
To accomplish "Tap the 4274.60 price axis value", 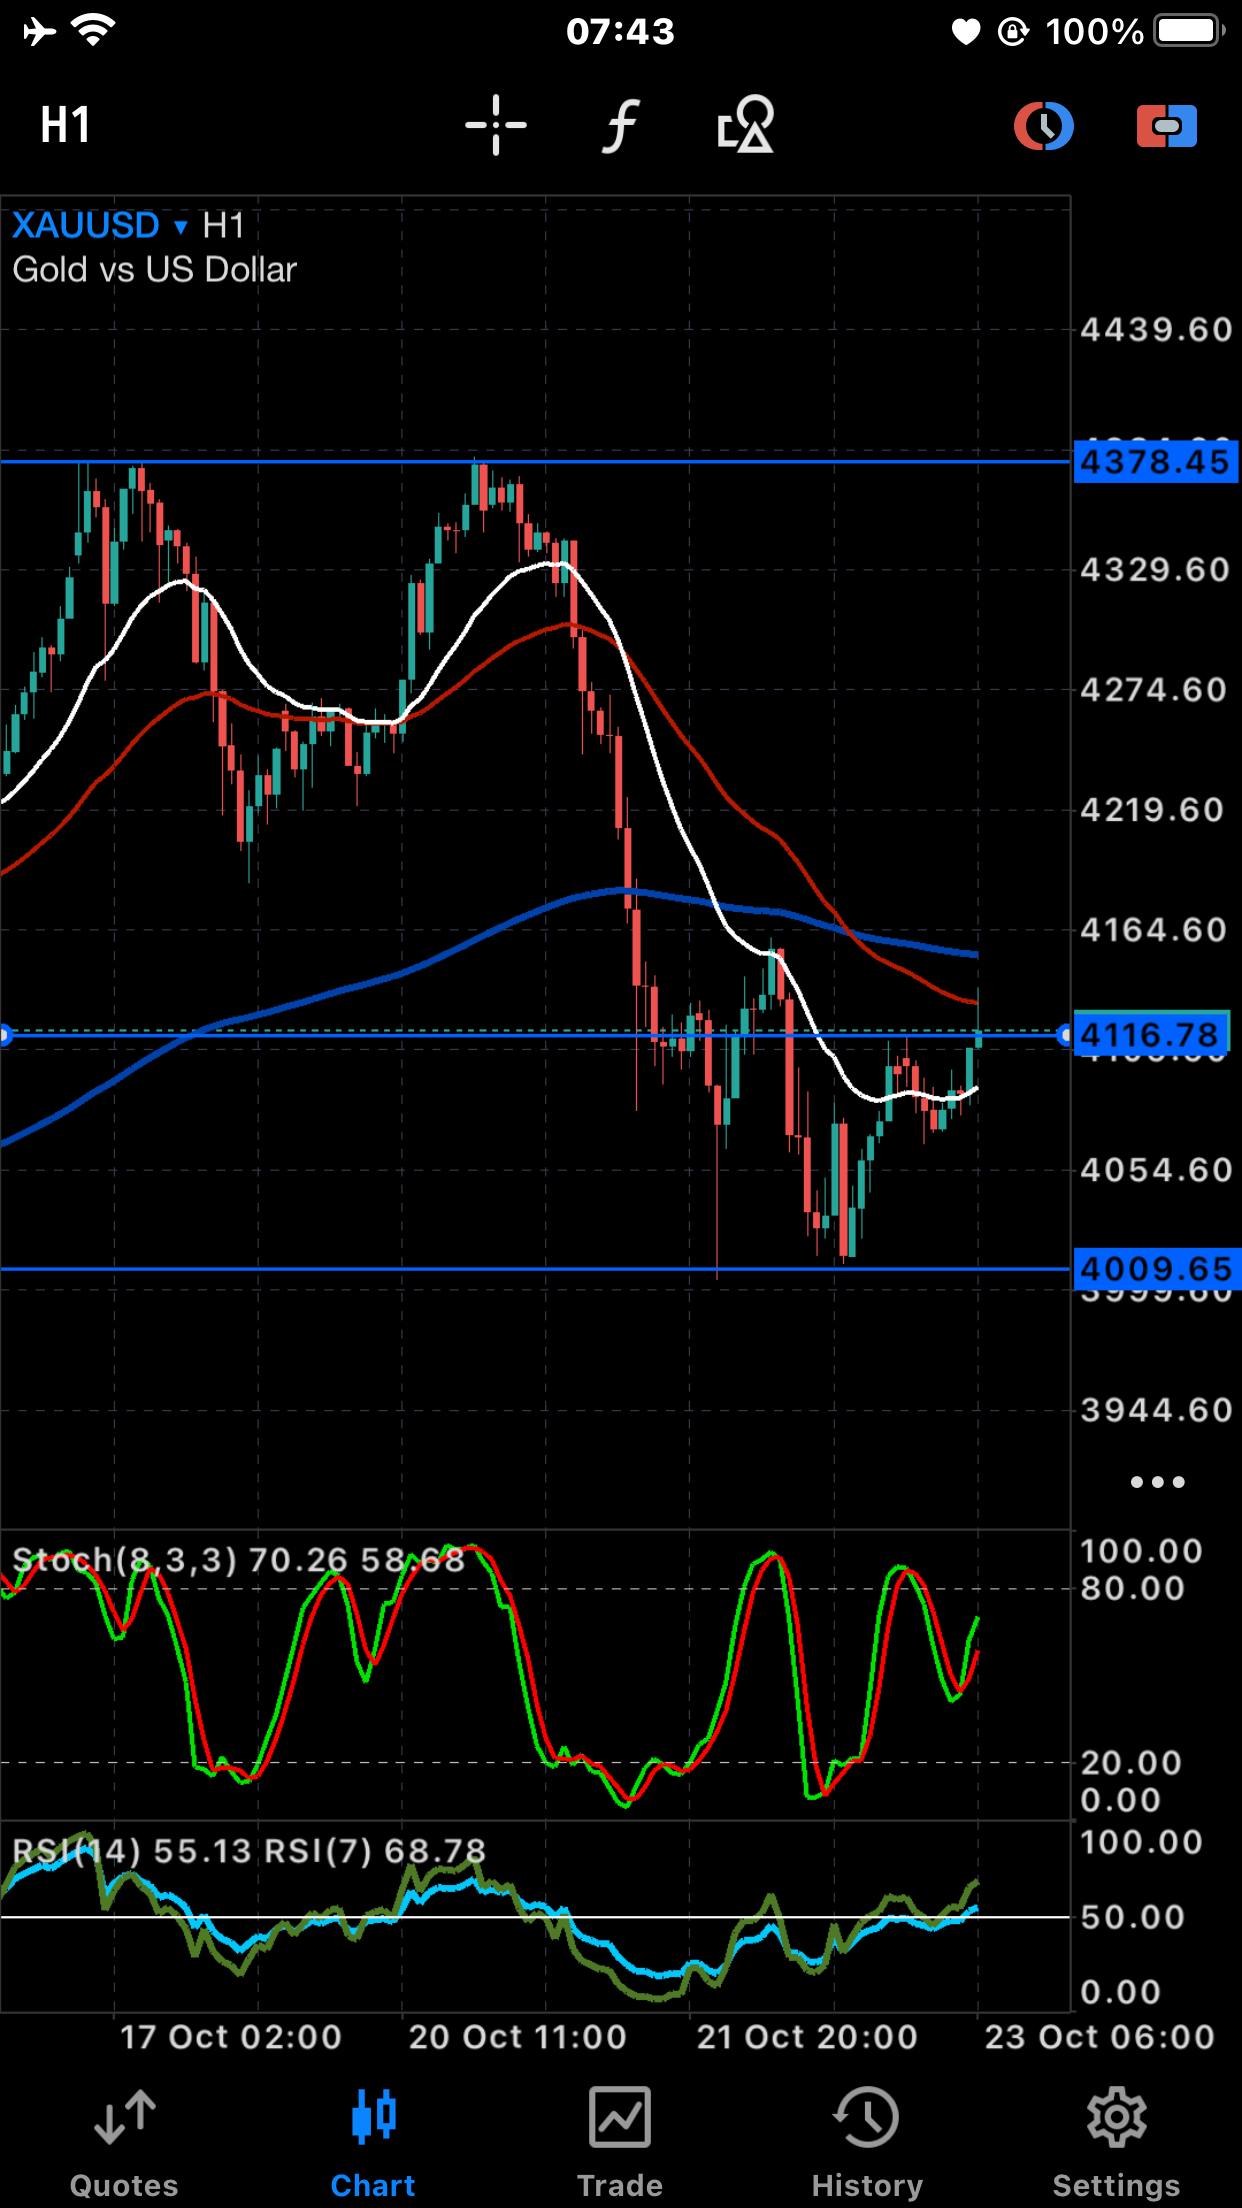I will point(1154,690).
